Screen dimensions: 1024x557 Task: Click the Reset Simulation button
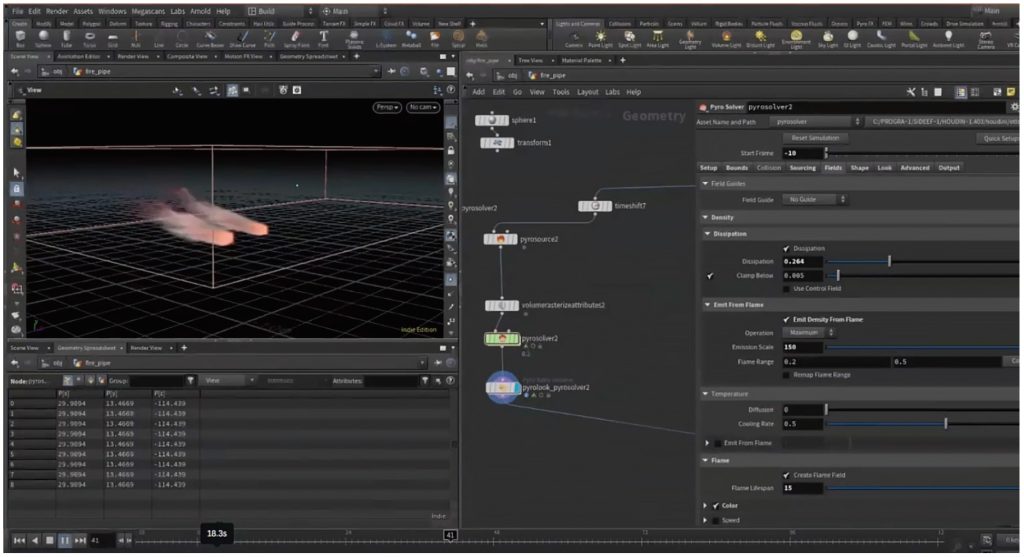(815, 138)
